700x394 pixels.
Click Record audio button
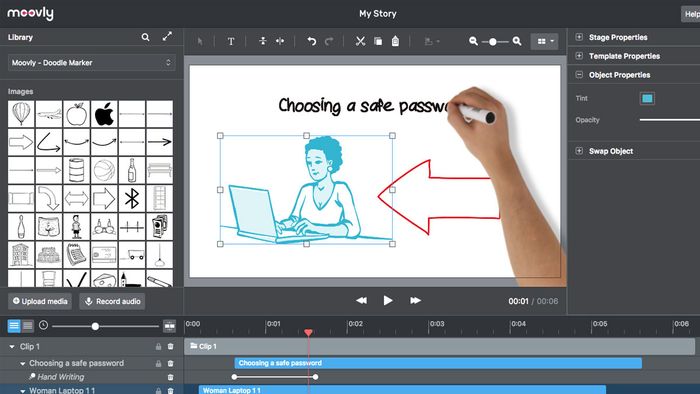point(112,301)
